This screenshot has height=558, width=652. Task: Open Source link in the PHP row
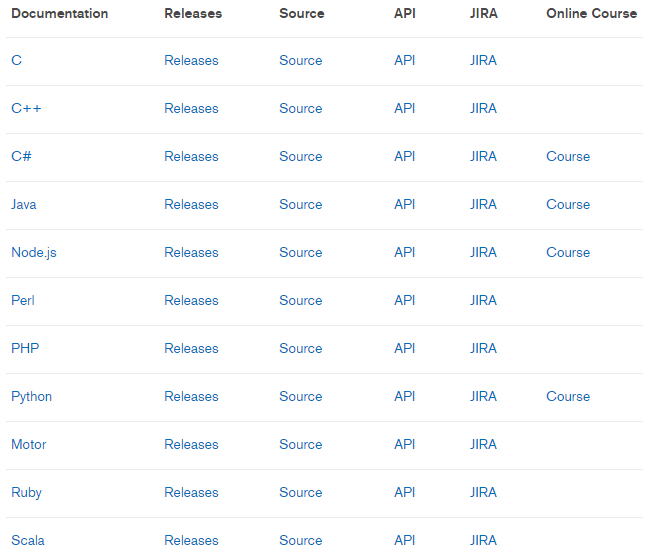[301, 348]
